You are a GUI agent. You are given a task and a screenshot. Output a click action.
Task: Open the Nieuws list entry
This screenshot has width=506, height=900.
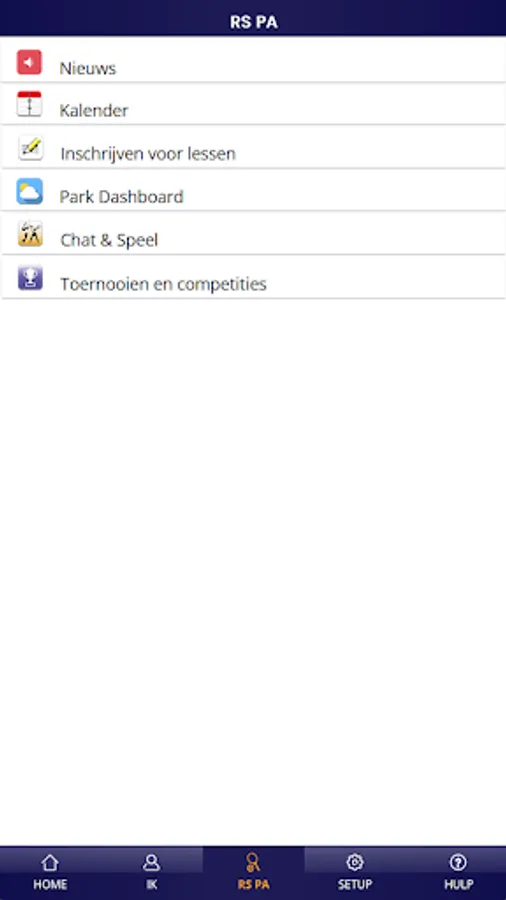click(253, 60)
